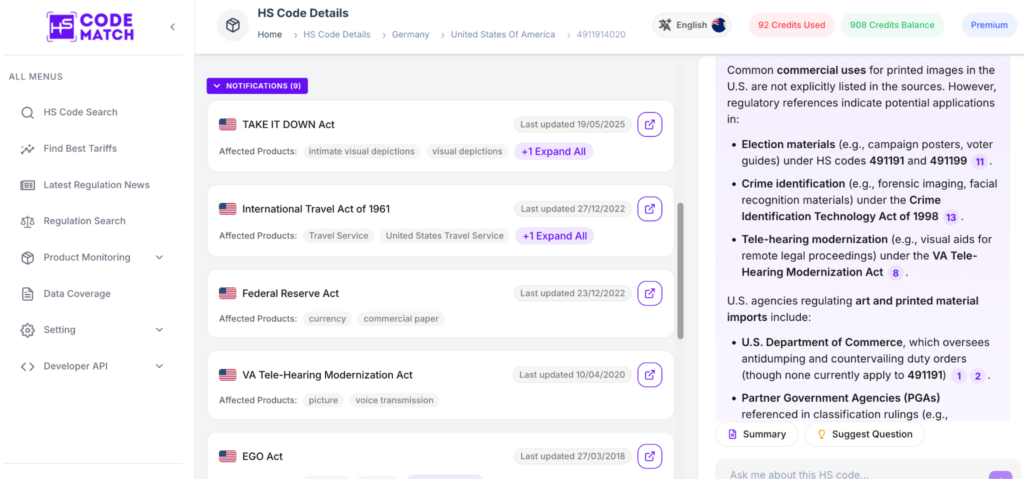Open external link for EGO Act
The height and width of the screenshot is (479, 1024).
650,456
